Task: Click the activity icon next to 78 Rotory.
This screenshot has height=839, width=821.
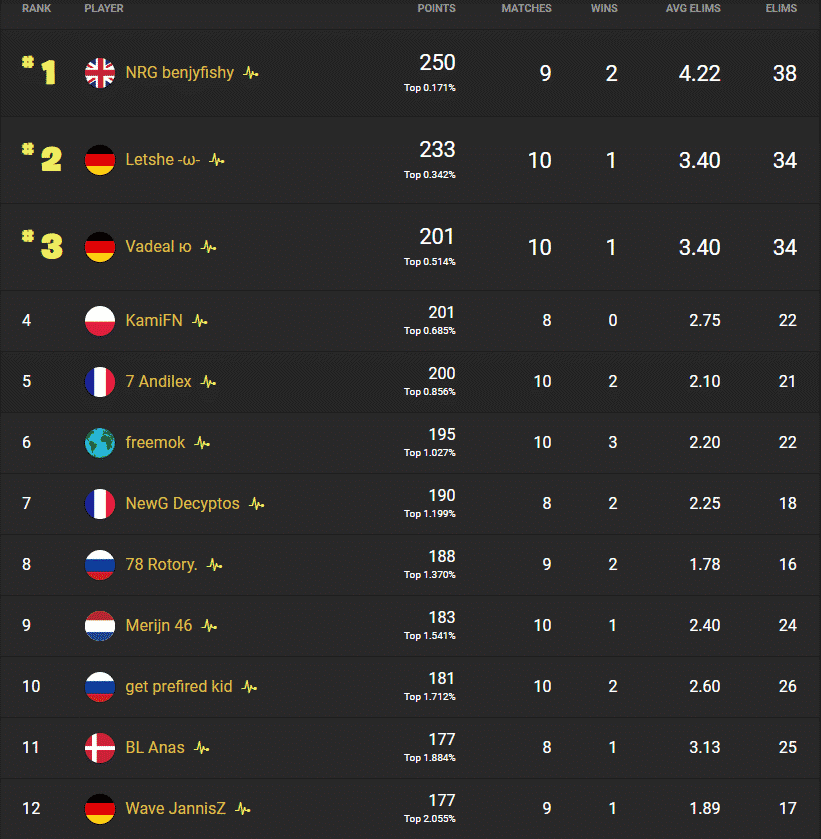Action: click(x=212, y=564)
